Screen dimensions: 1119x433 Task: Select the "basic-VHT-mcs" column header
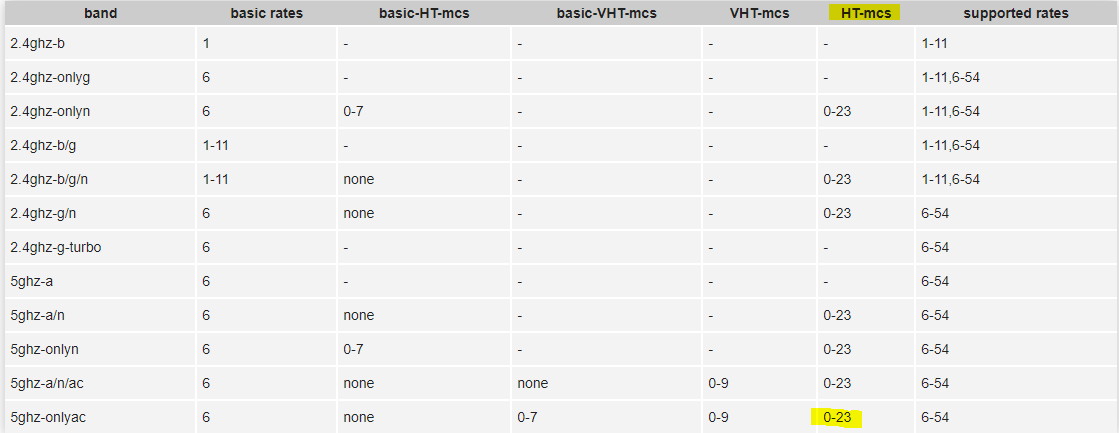pyautogui.click(x=606, y=13)
